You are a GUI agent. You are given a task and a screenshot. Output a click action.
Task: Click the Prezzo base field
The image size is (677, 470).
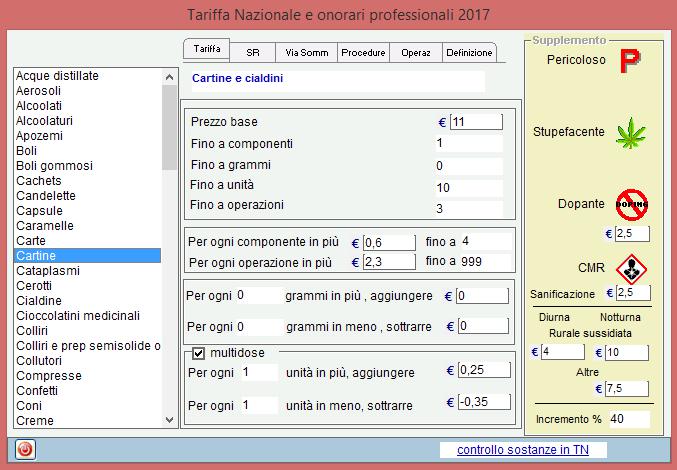pyautogui.click(x=476, y=122)
